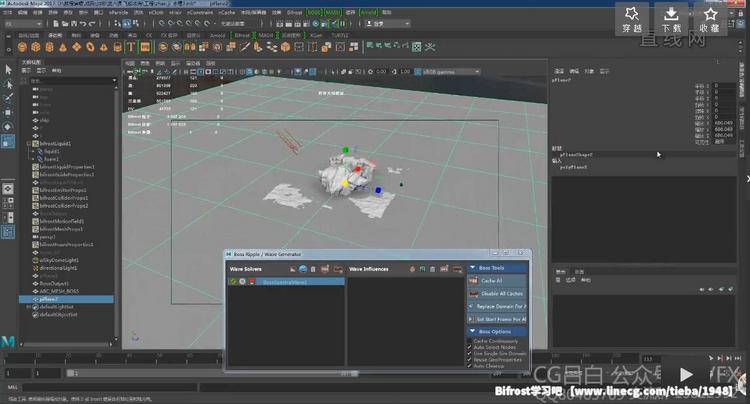
Task: Select the arrow Select tool
Action: (x=8, y=69)
